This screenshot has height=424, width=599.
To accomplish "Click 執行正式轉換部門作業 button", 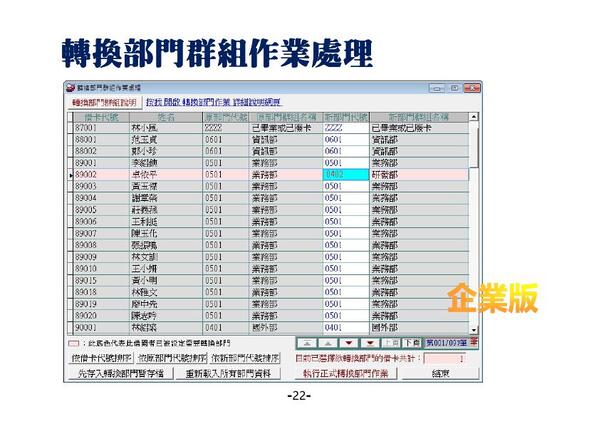I will pyautogui.click(x=346, y=373).
